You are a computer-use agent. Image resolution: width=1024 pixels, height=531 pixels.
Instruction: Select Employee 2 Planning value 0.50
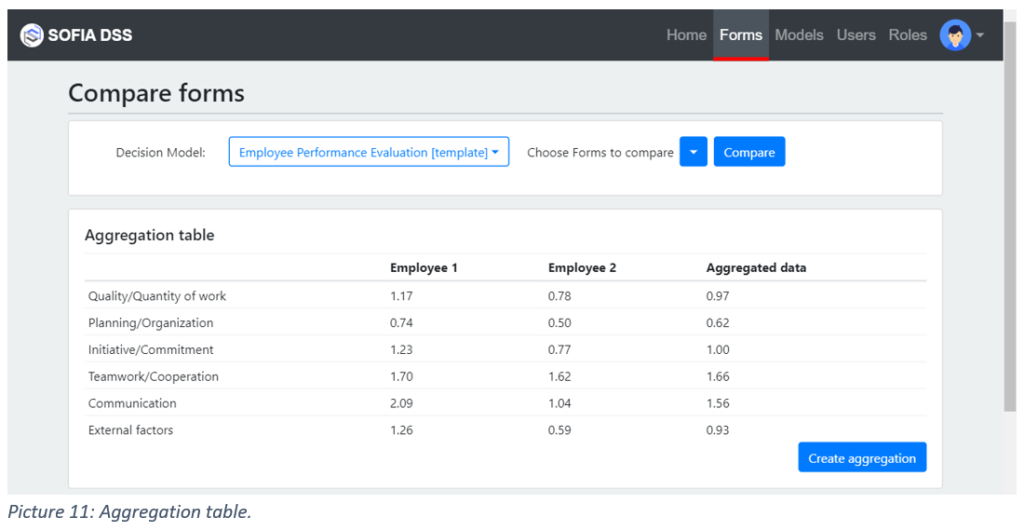pyautogui.click(x=559, y=323)
